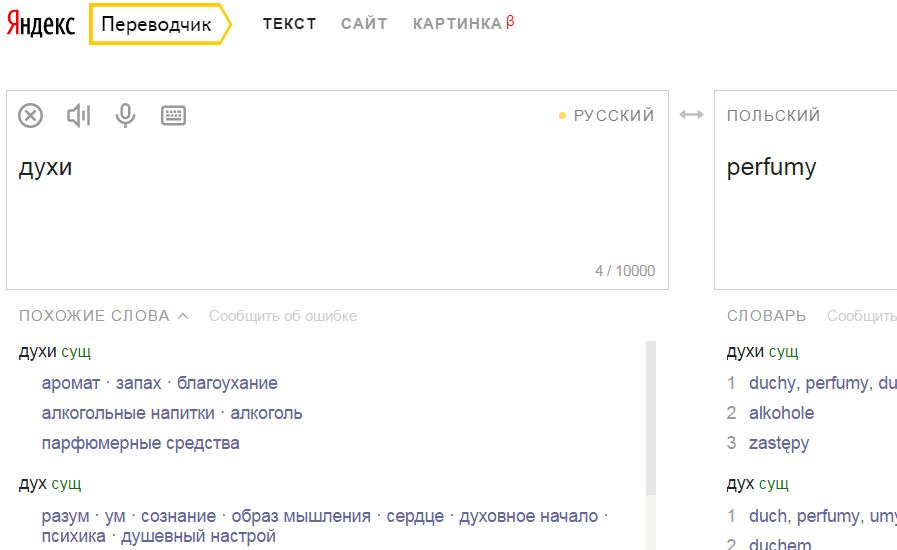Click dictionary translation duchy
The width and height of the screenshot is (897, 550).
(x=771, y=383)
